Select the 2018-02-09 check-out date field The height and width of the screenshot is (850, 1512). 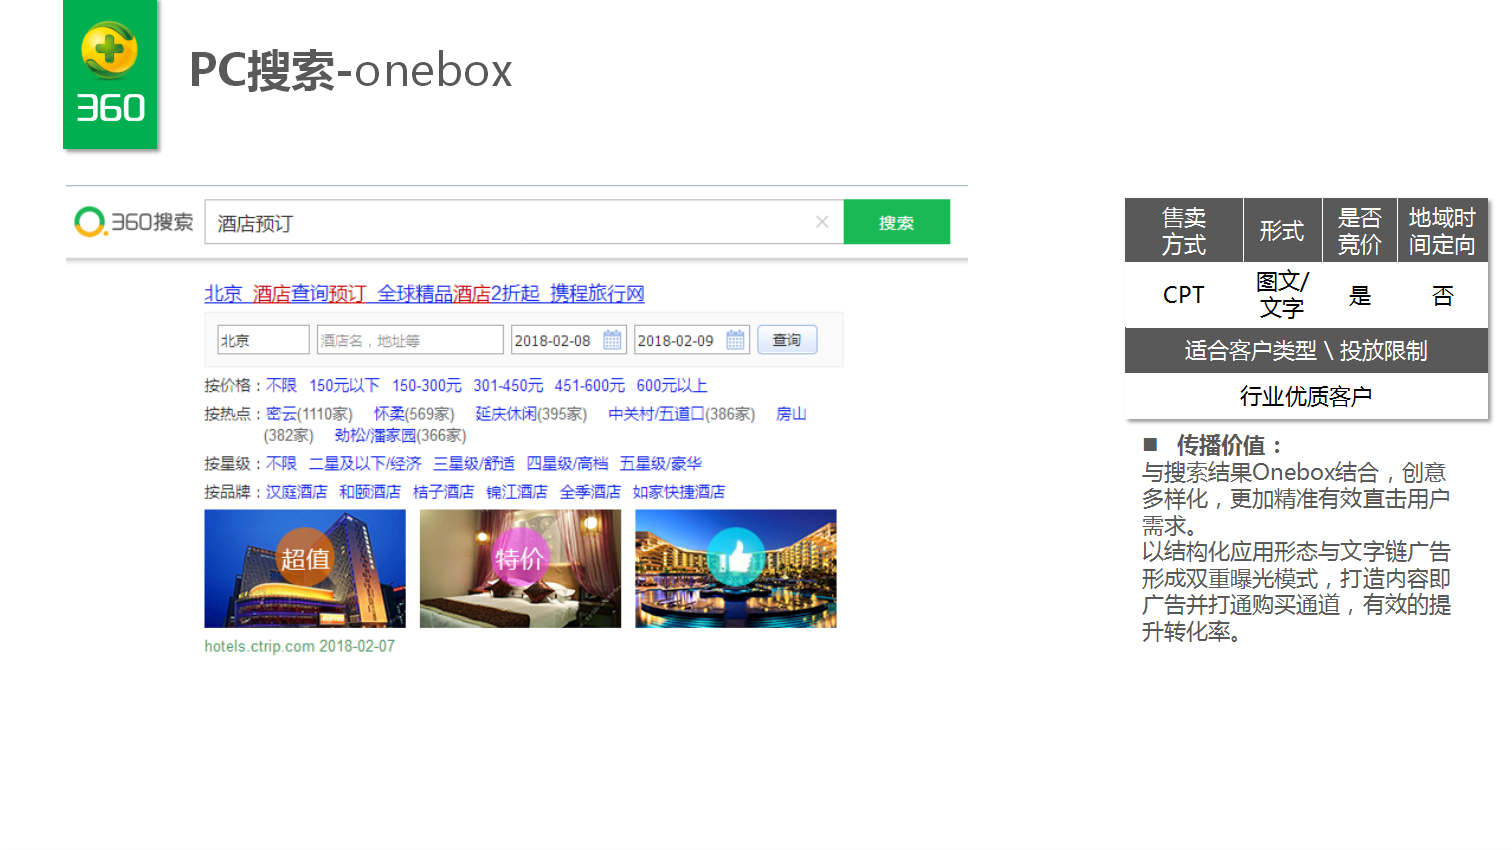pyautogui.click(x=691, y=340)
